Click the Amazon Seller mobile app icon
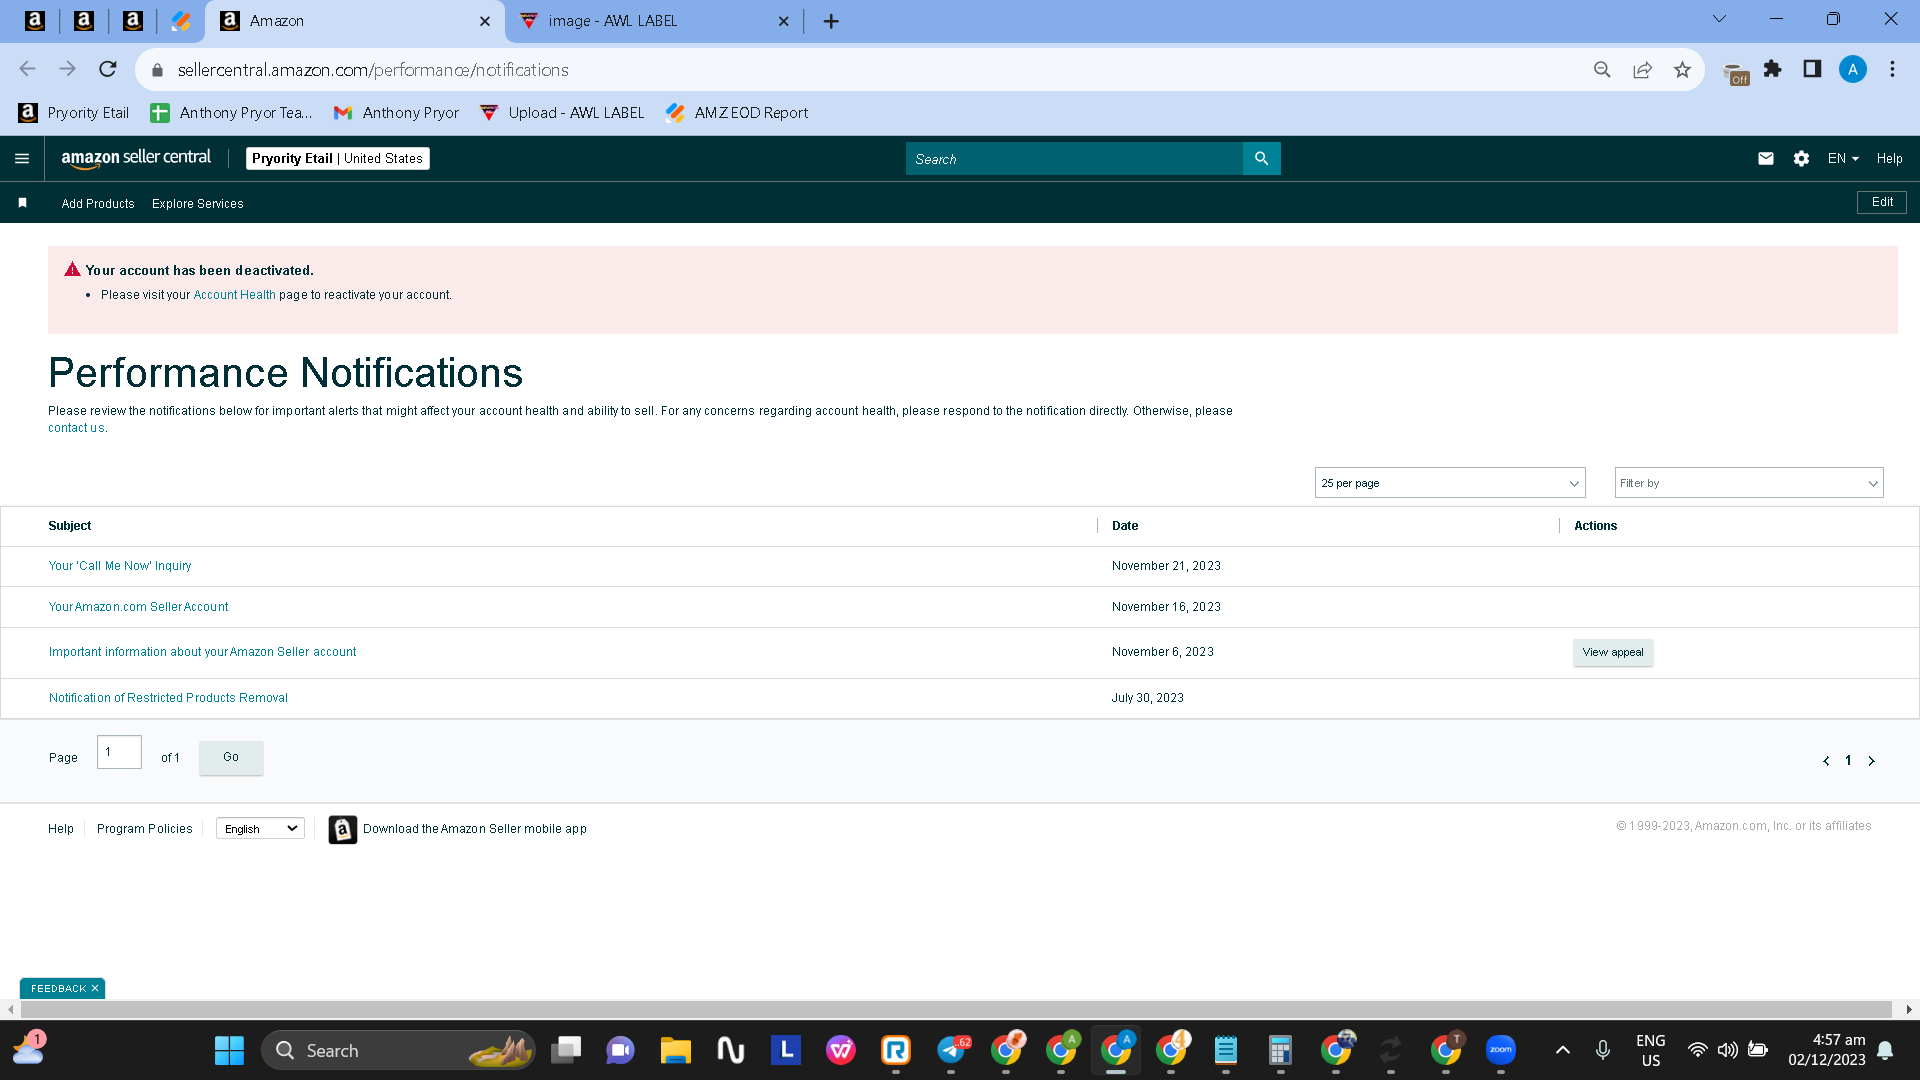The image size is (1920, 1080). [x=343, y=829]
